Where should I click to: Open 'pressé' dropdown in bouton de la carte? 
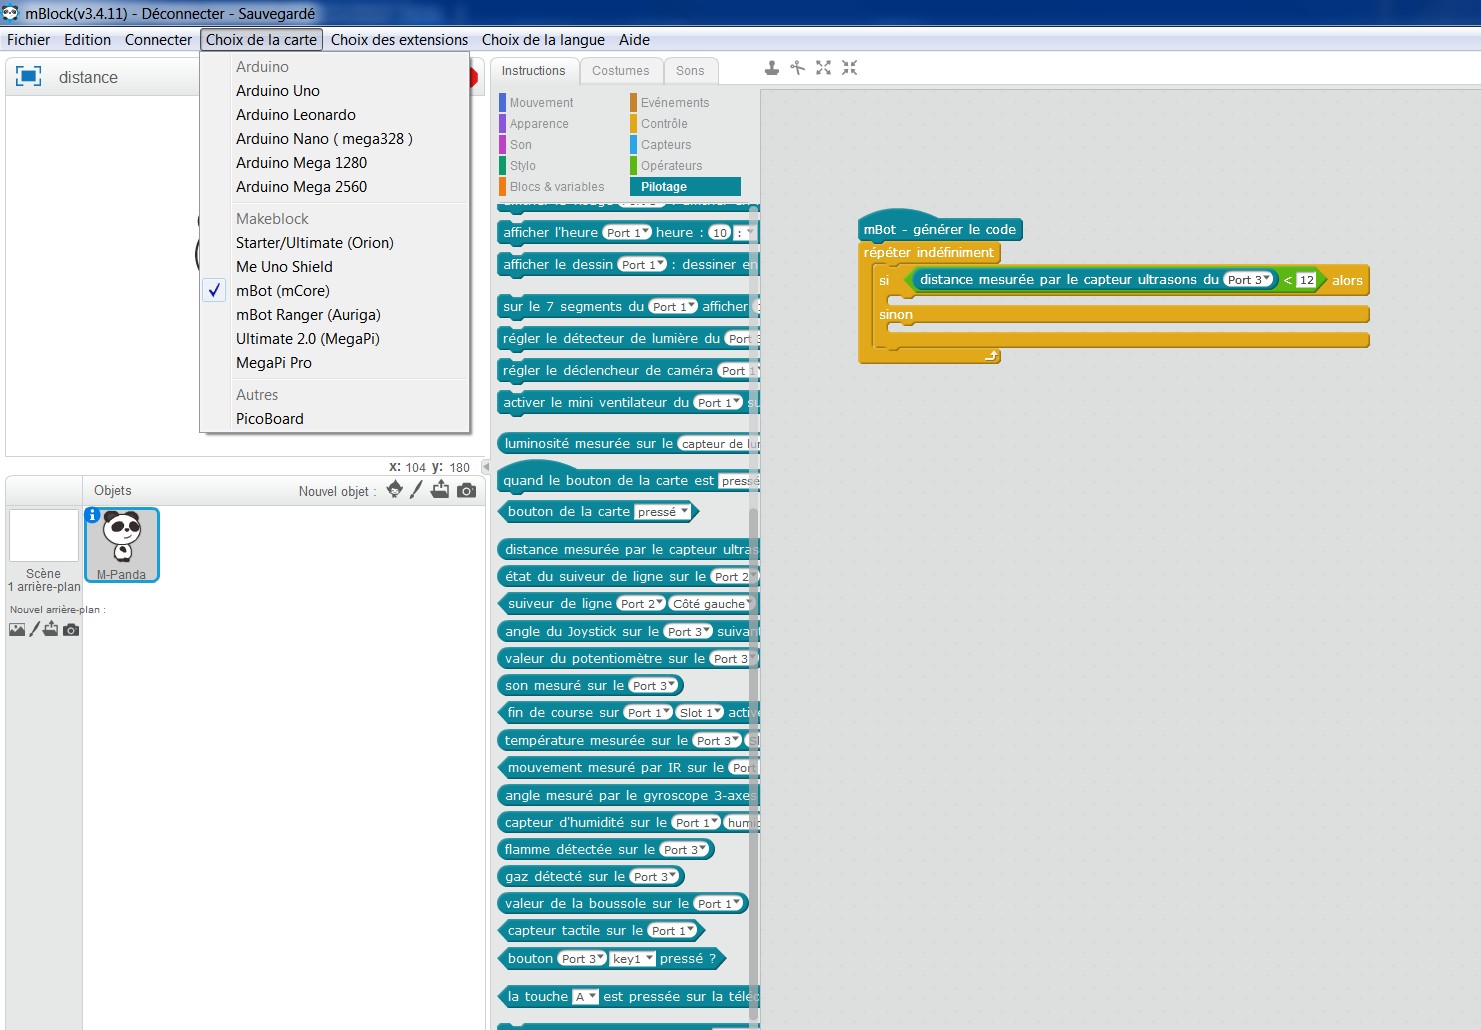click(663, 512)
